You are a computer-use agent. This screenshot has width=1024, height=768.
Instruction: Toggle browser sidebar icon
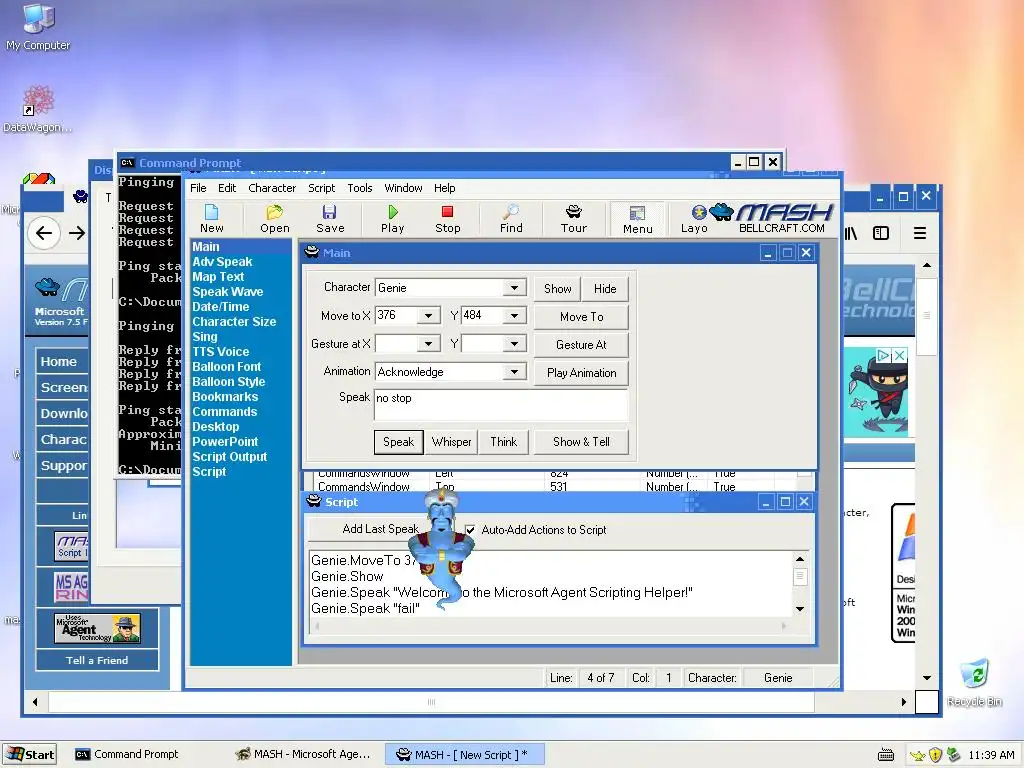click(x=881, y=233)
